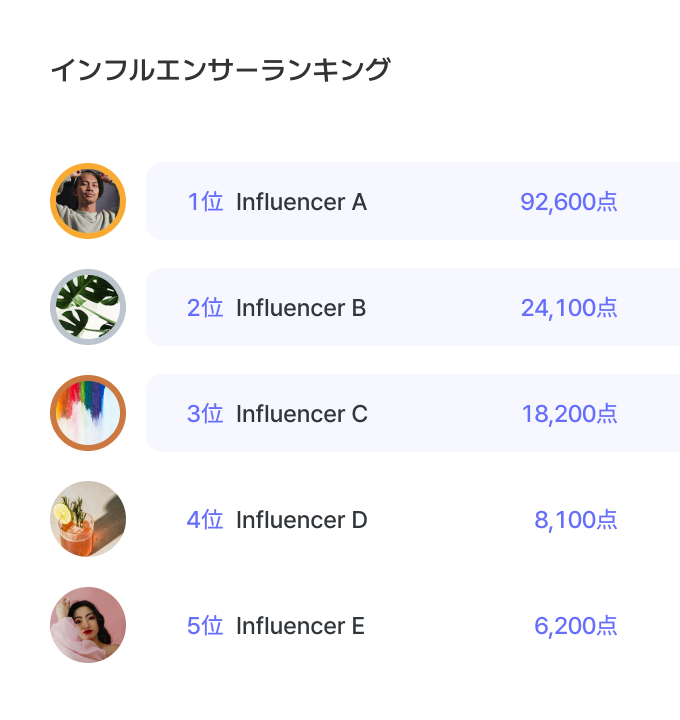680x720 pixels.
Task: Click the 4位 rank label
Action: (205, 520)
